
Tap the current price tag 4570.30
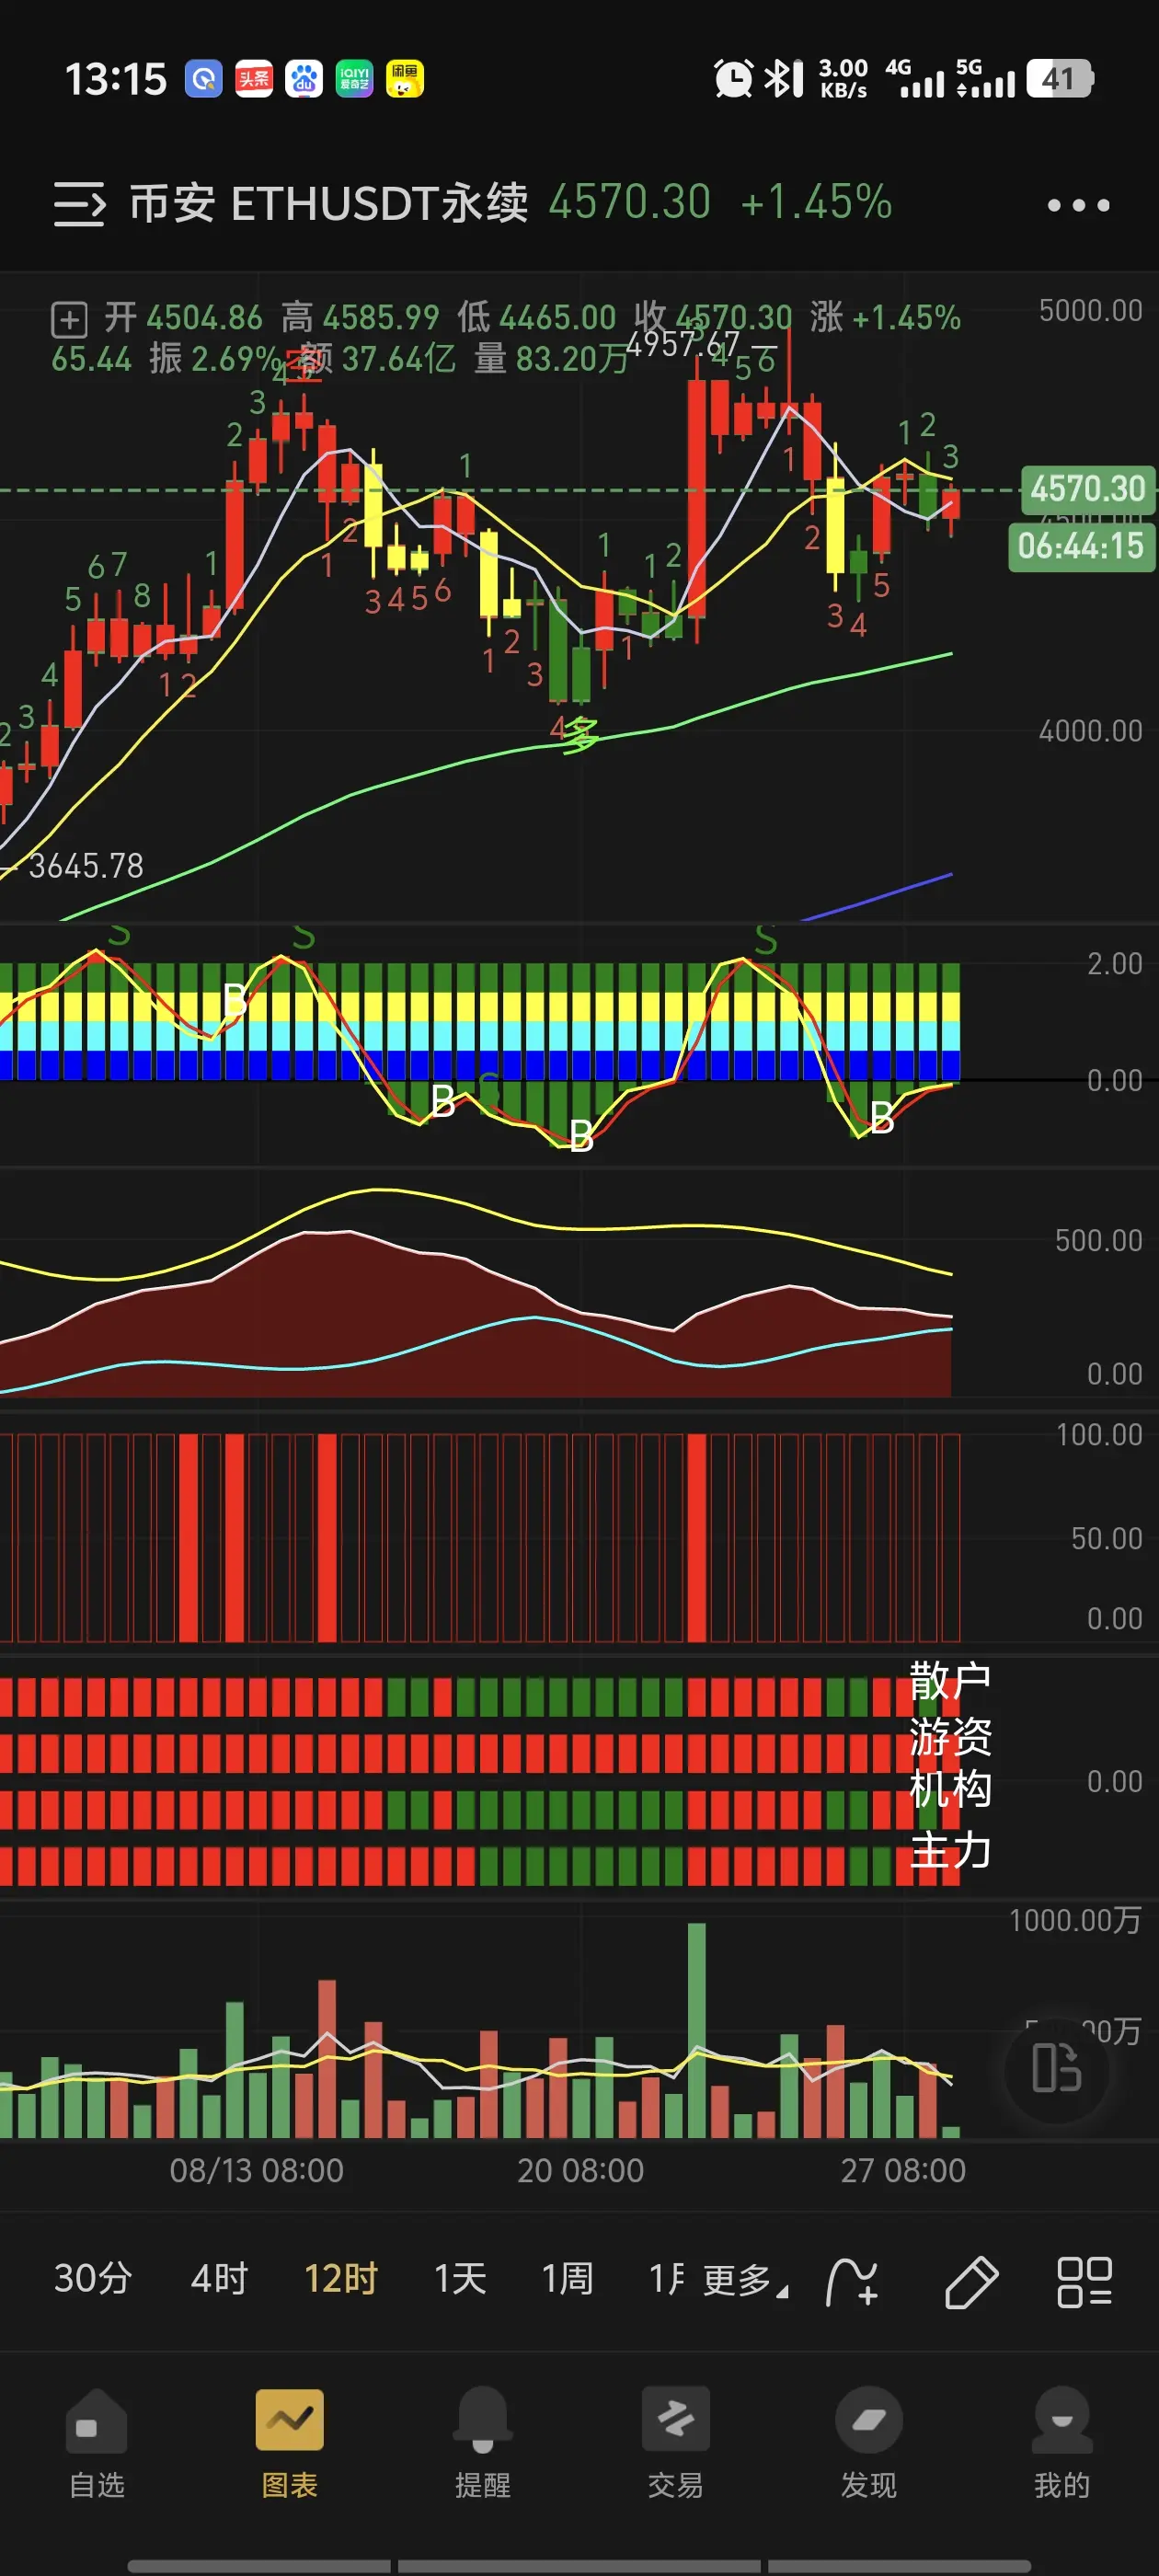1087,489
